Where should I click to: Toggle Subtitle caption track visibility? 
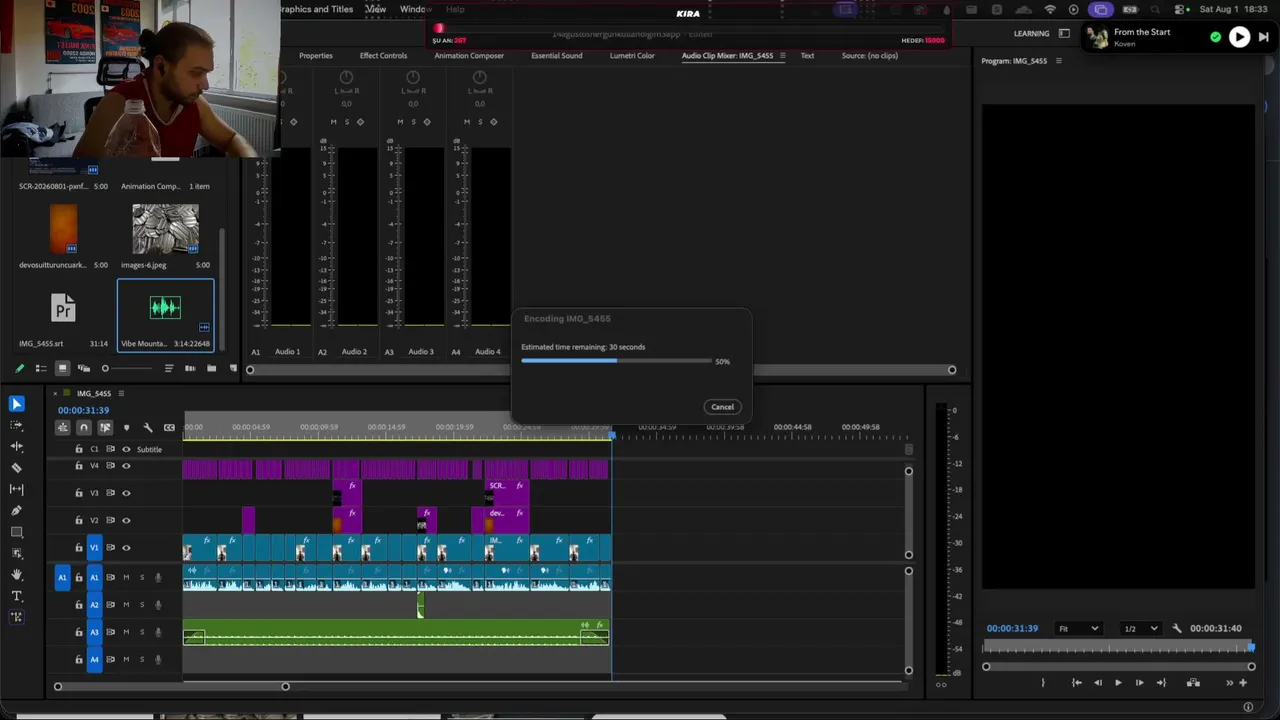point(126,450)
